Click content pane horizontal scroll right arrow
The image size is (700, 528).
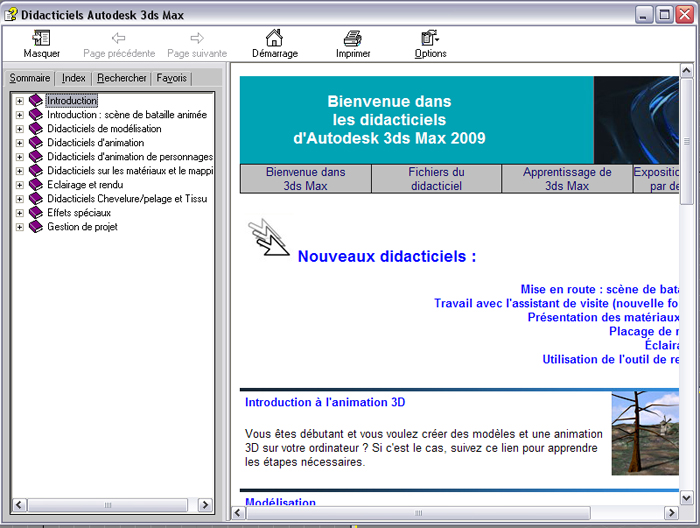pos(671,513)
